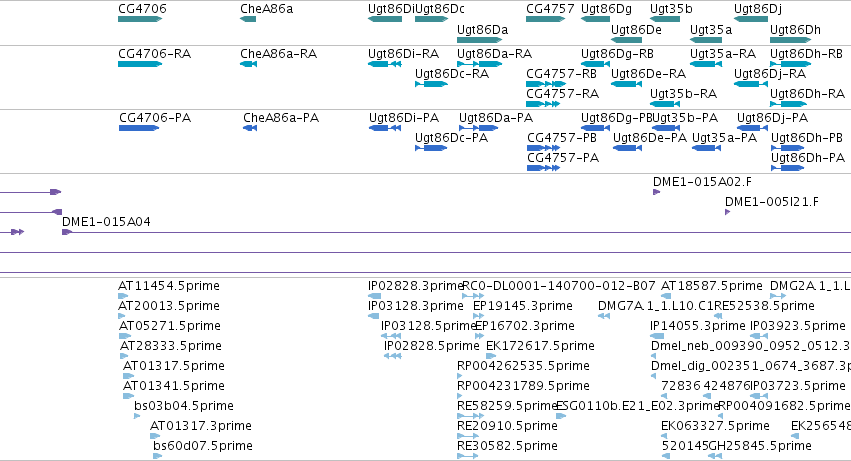
Task: Select EST RE52538.5prime
Action: click(718, 317)
